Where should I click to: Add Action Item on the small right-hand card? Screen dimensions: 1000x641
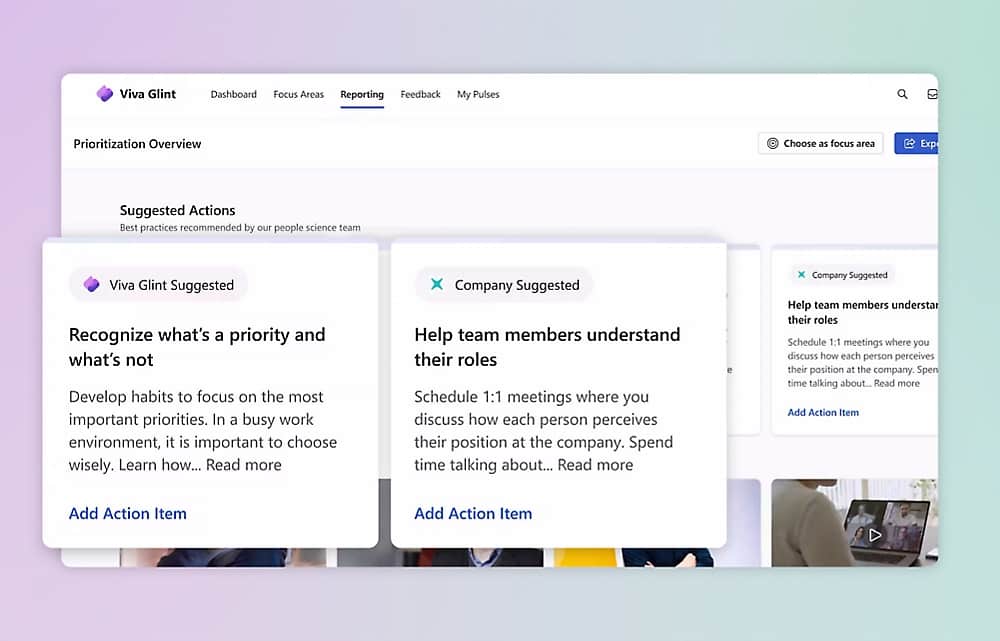(823, 413)
